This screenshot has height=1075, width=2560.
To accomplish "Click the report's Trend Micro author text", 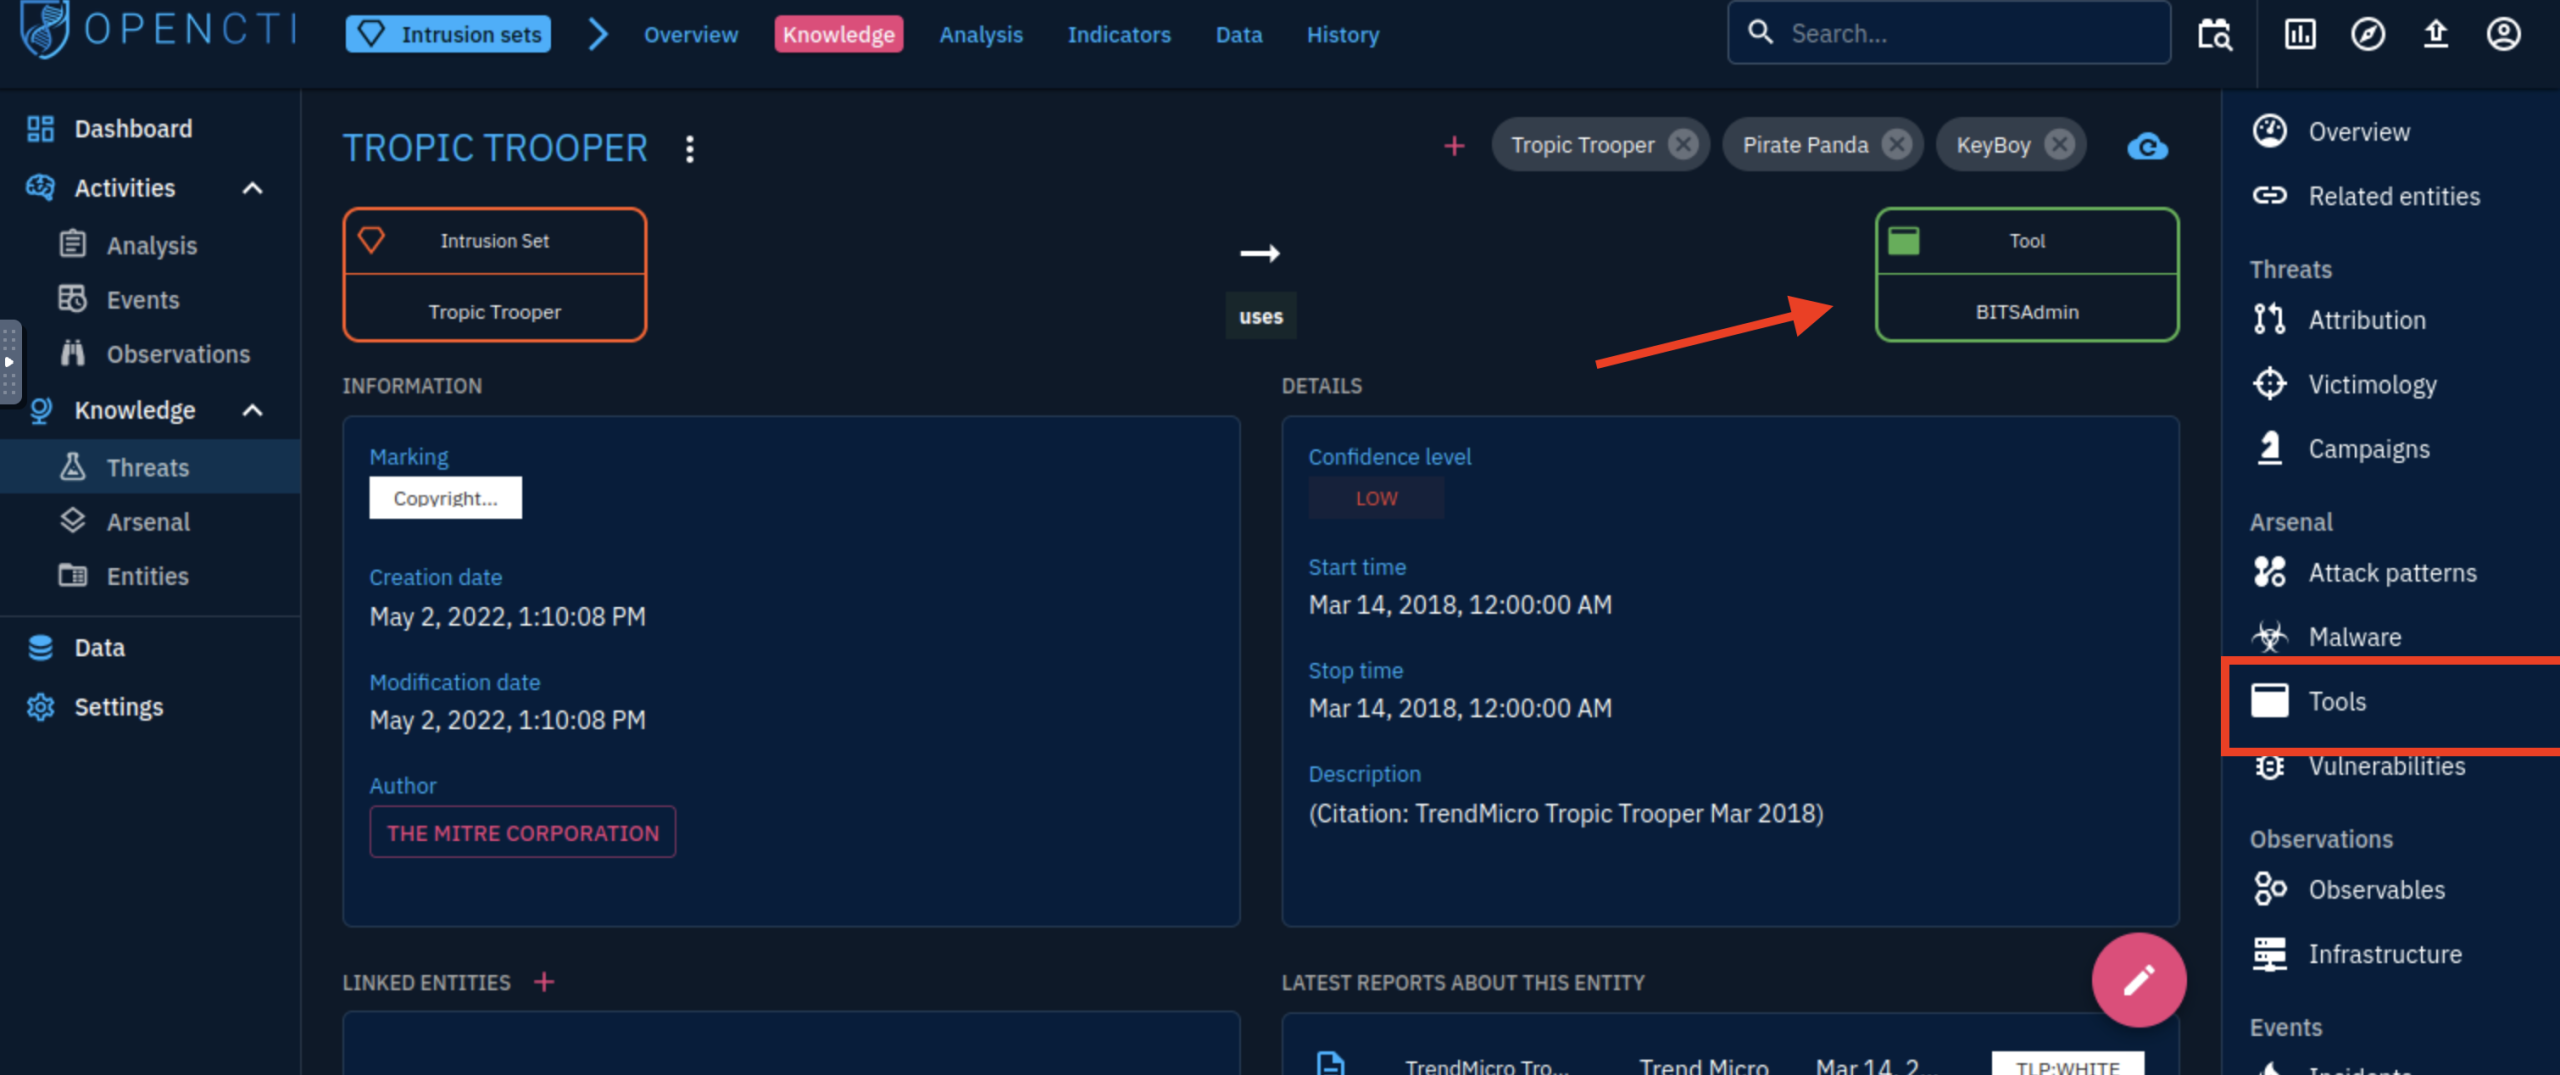I will [x=1704, y=1066].
